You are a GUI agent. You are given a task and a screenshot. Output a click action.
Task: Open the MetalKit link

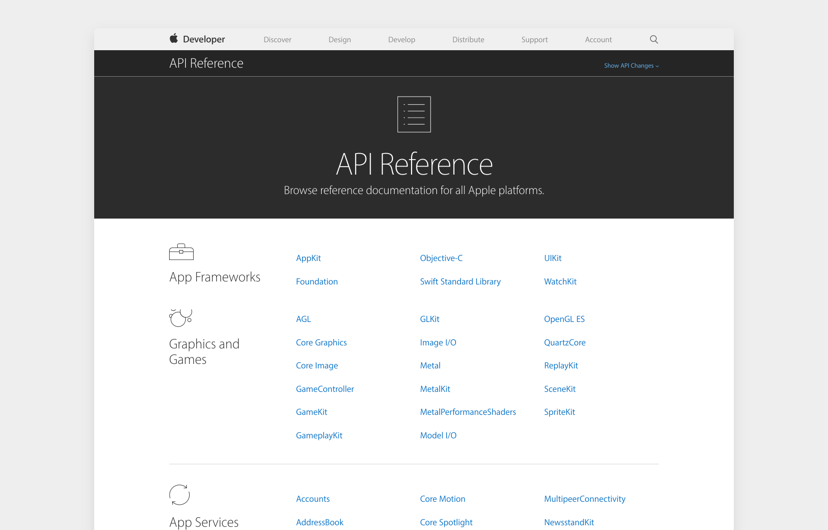[x=435, y=389]
